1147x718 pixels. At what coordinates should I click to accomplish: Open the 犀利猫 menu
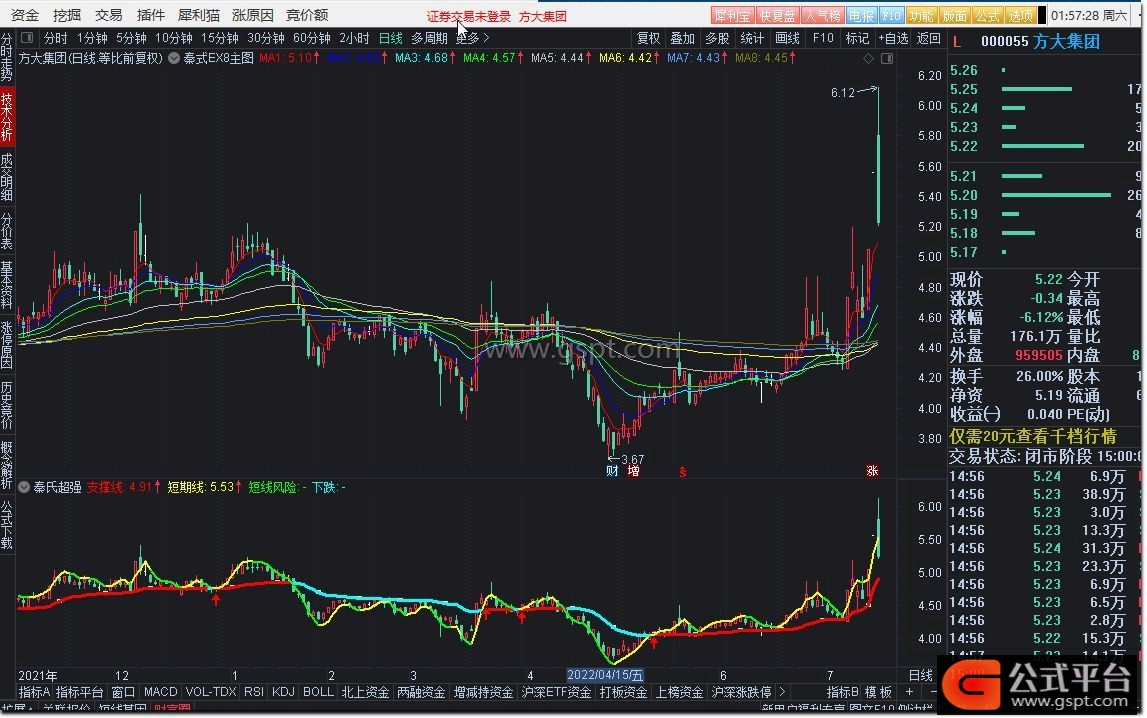tap(199, 15)
